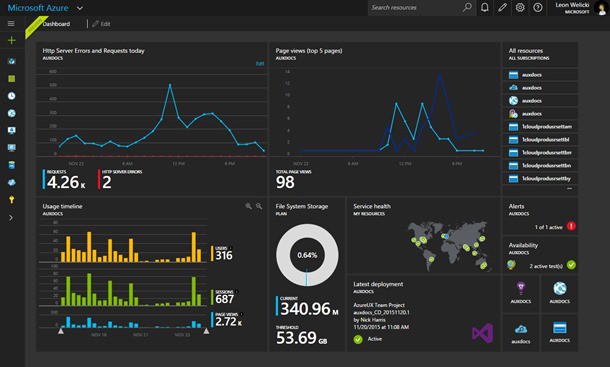Open auxdocs cloud tile at bottom right
The width and height of the screenshot is (610, 367).
(521, 333)
